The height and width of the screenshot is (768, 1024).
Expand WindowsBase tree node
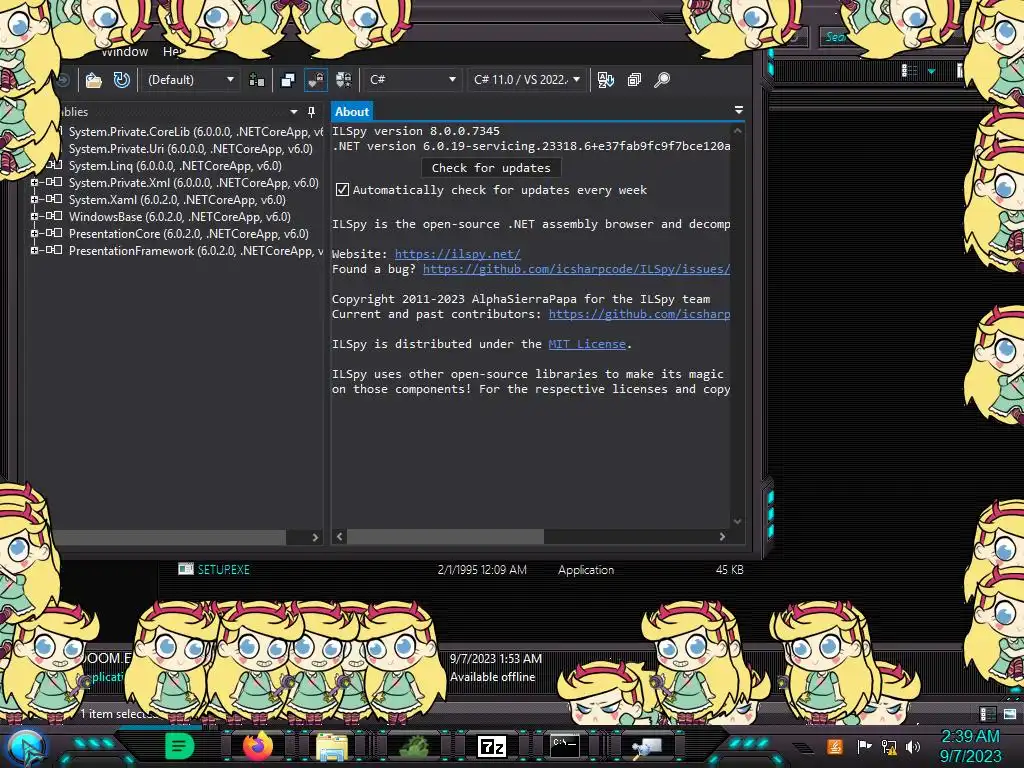[x=34, y=216]
